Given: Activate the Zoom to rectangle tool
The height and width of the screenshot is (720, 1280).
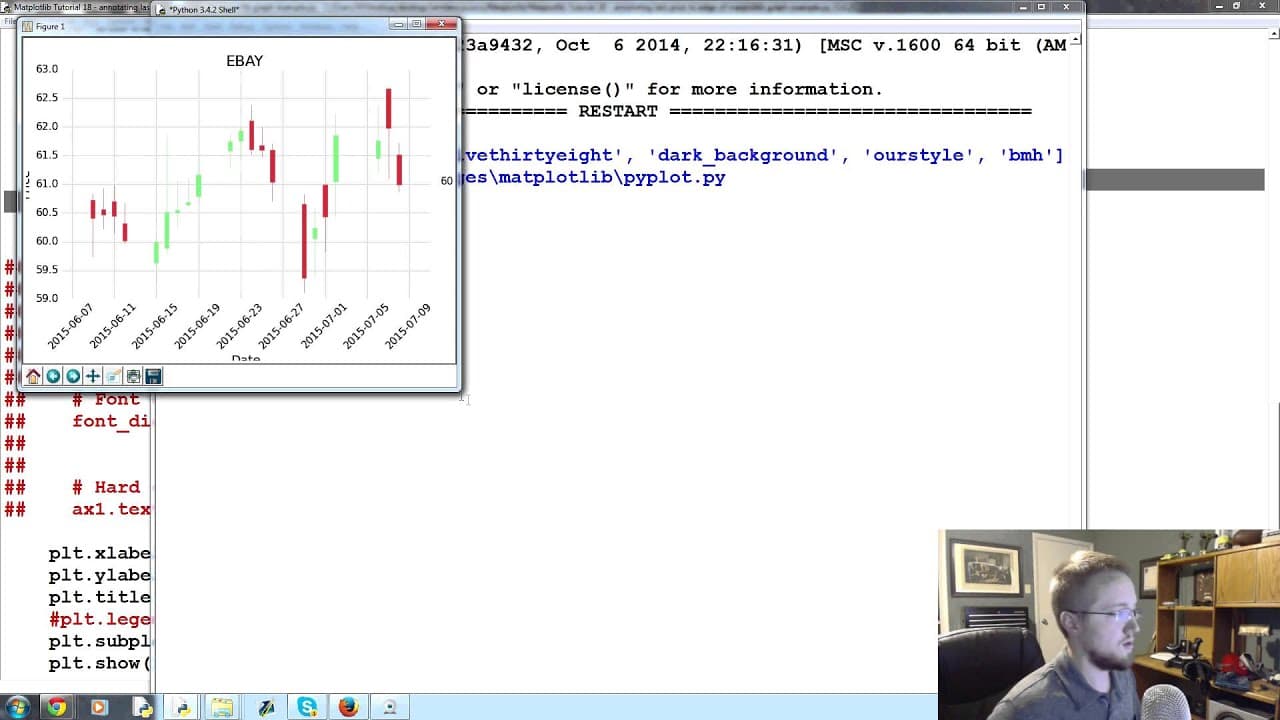Looking at the screenshot, I should pyautogui.click(x=113, y=376).
